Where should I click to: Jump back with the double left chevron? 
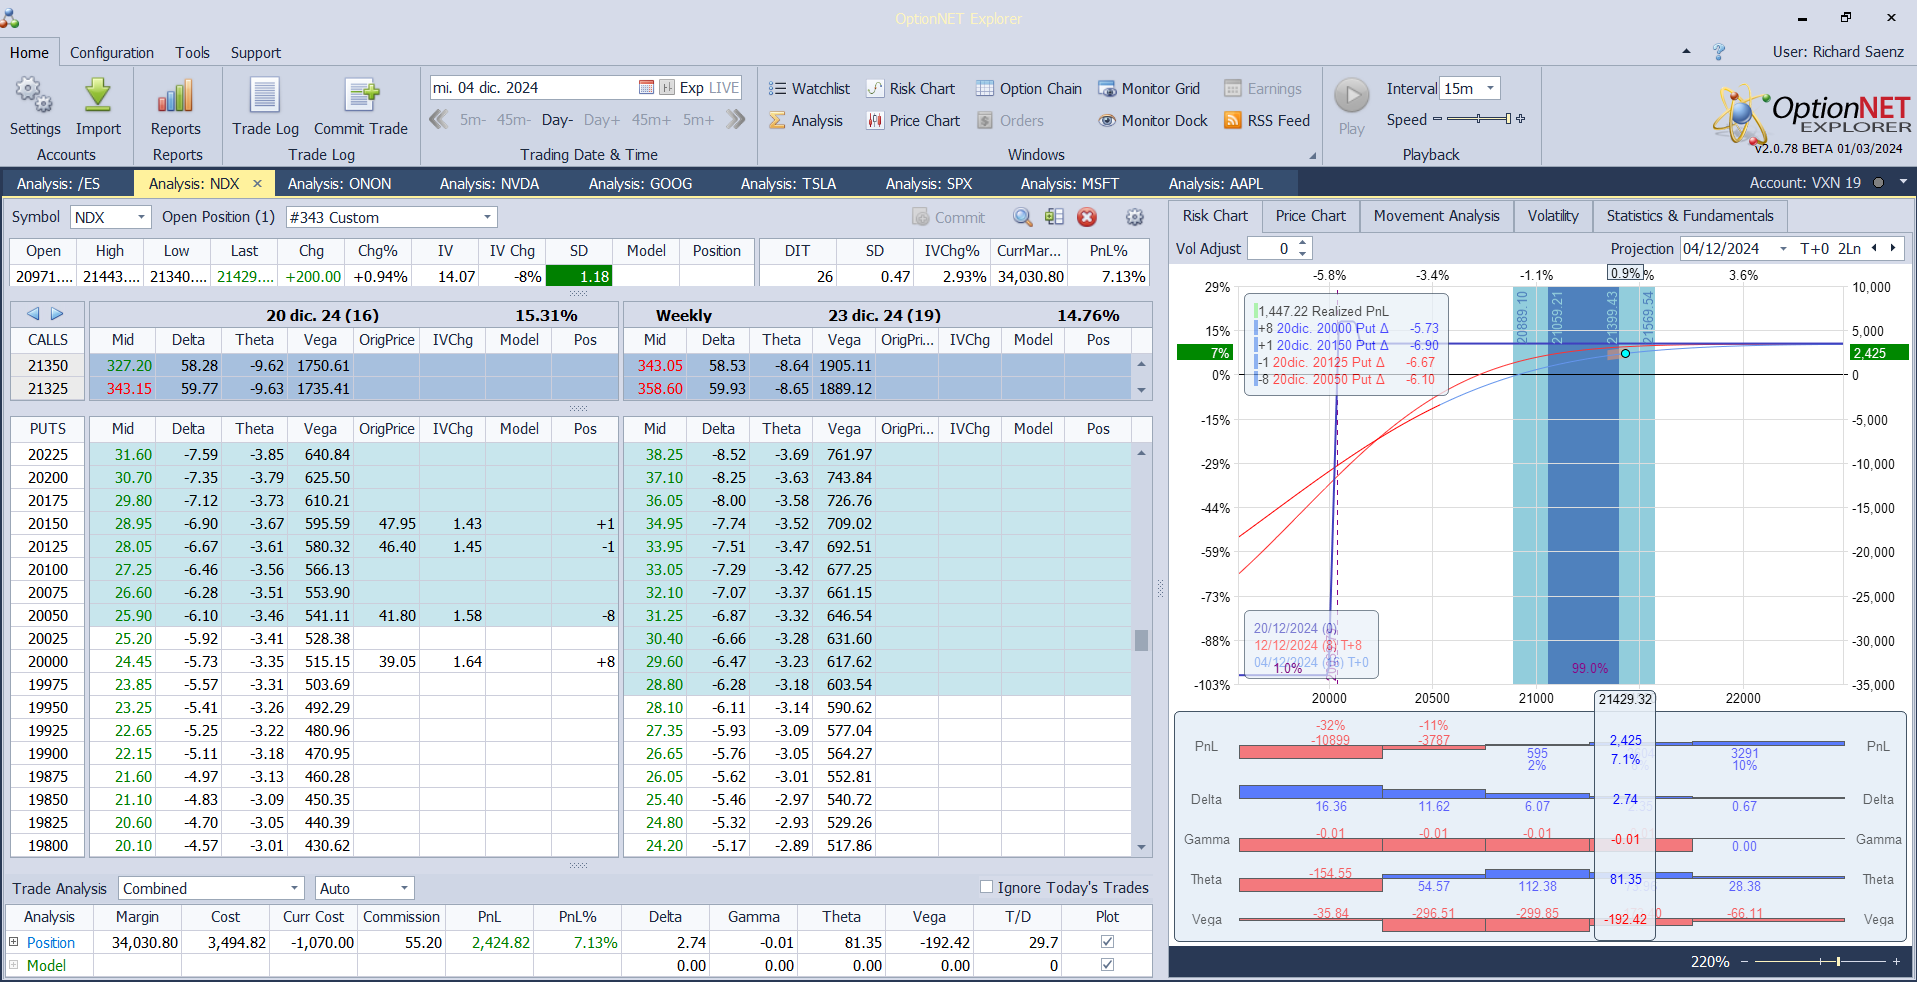click(x=439, y=120)
